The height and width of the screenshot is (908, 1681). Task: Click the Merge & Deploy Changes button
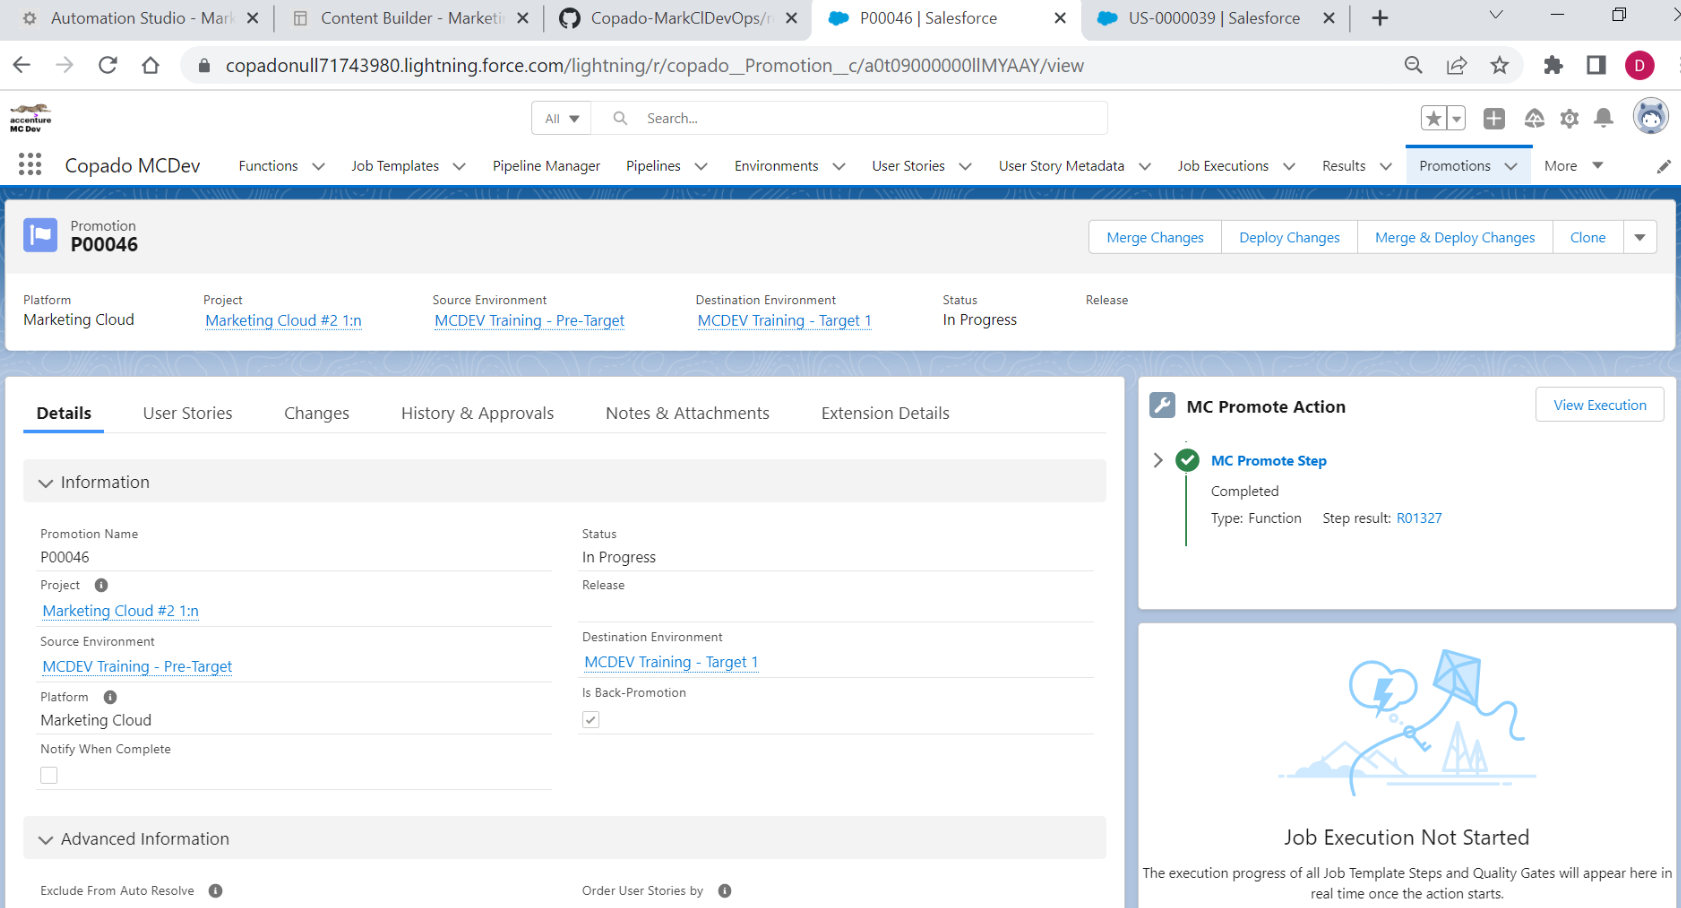pos(1455,237)
